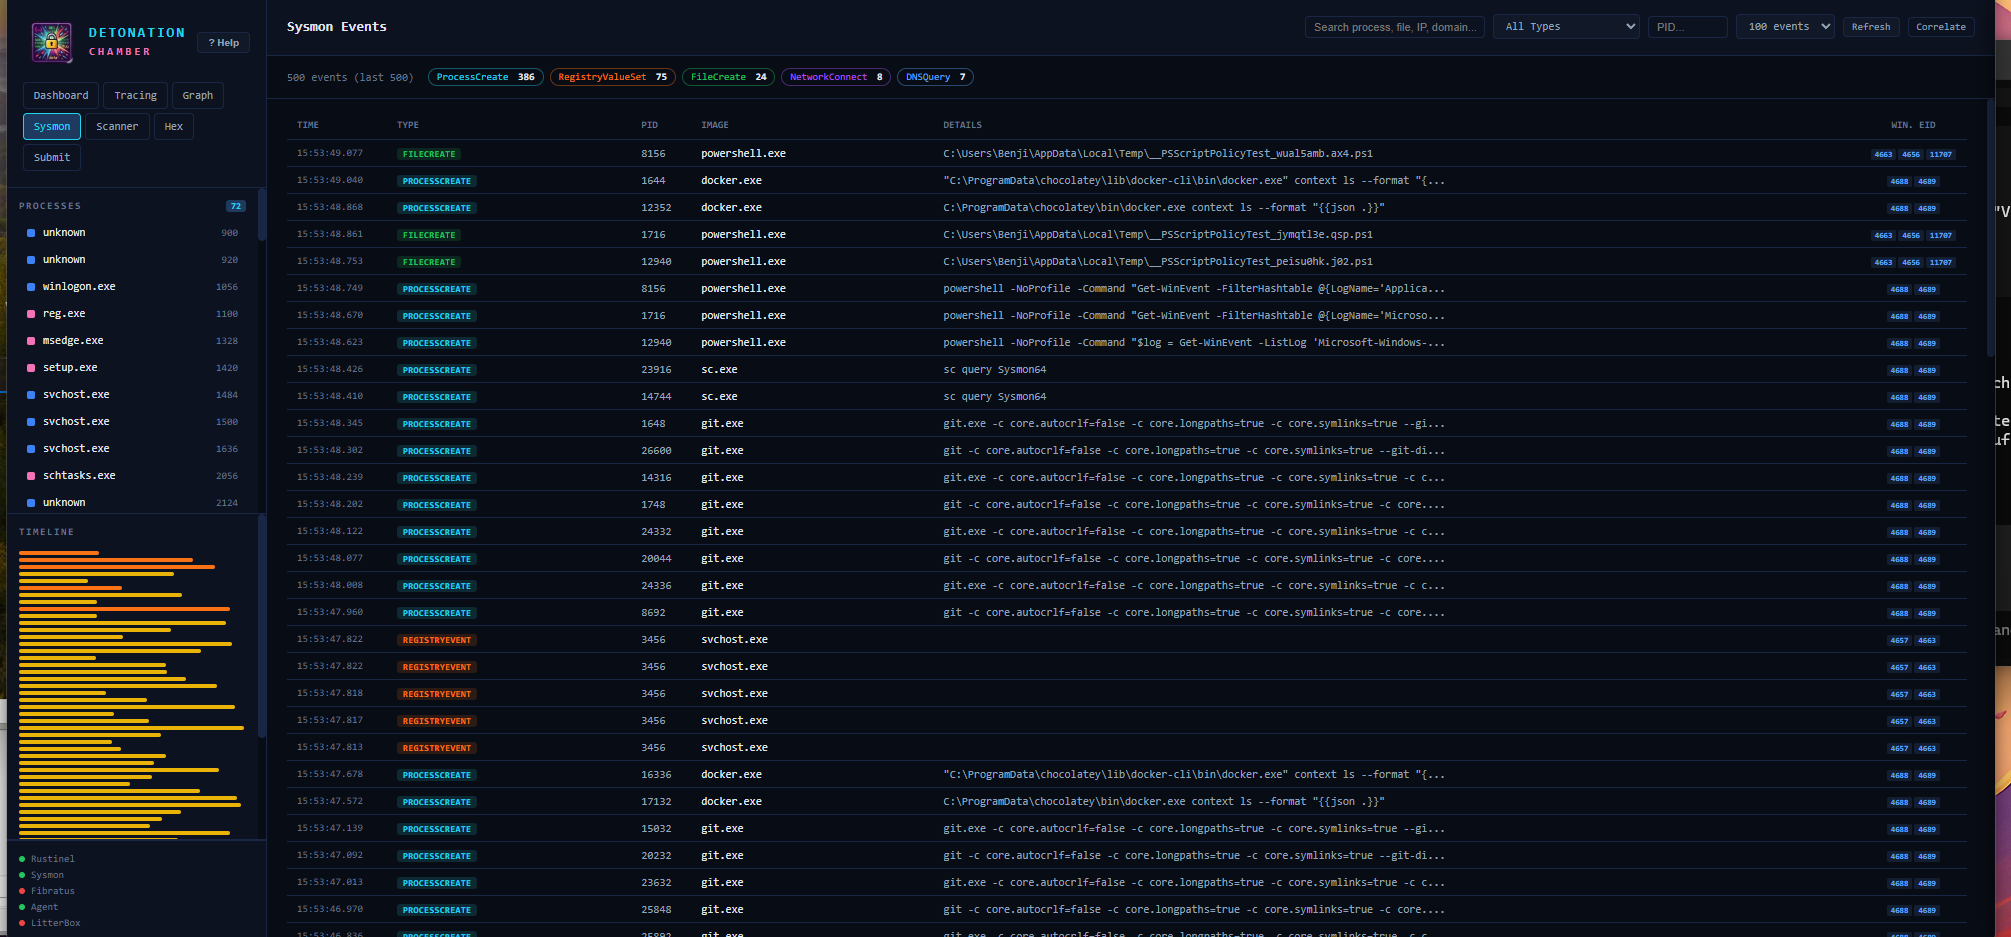Click the blue marker beside svchost.exe 1636
The width and height of the screenshot is (2011, 937).
31,449
